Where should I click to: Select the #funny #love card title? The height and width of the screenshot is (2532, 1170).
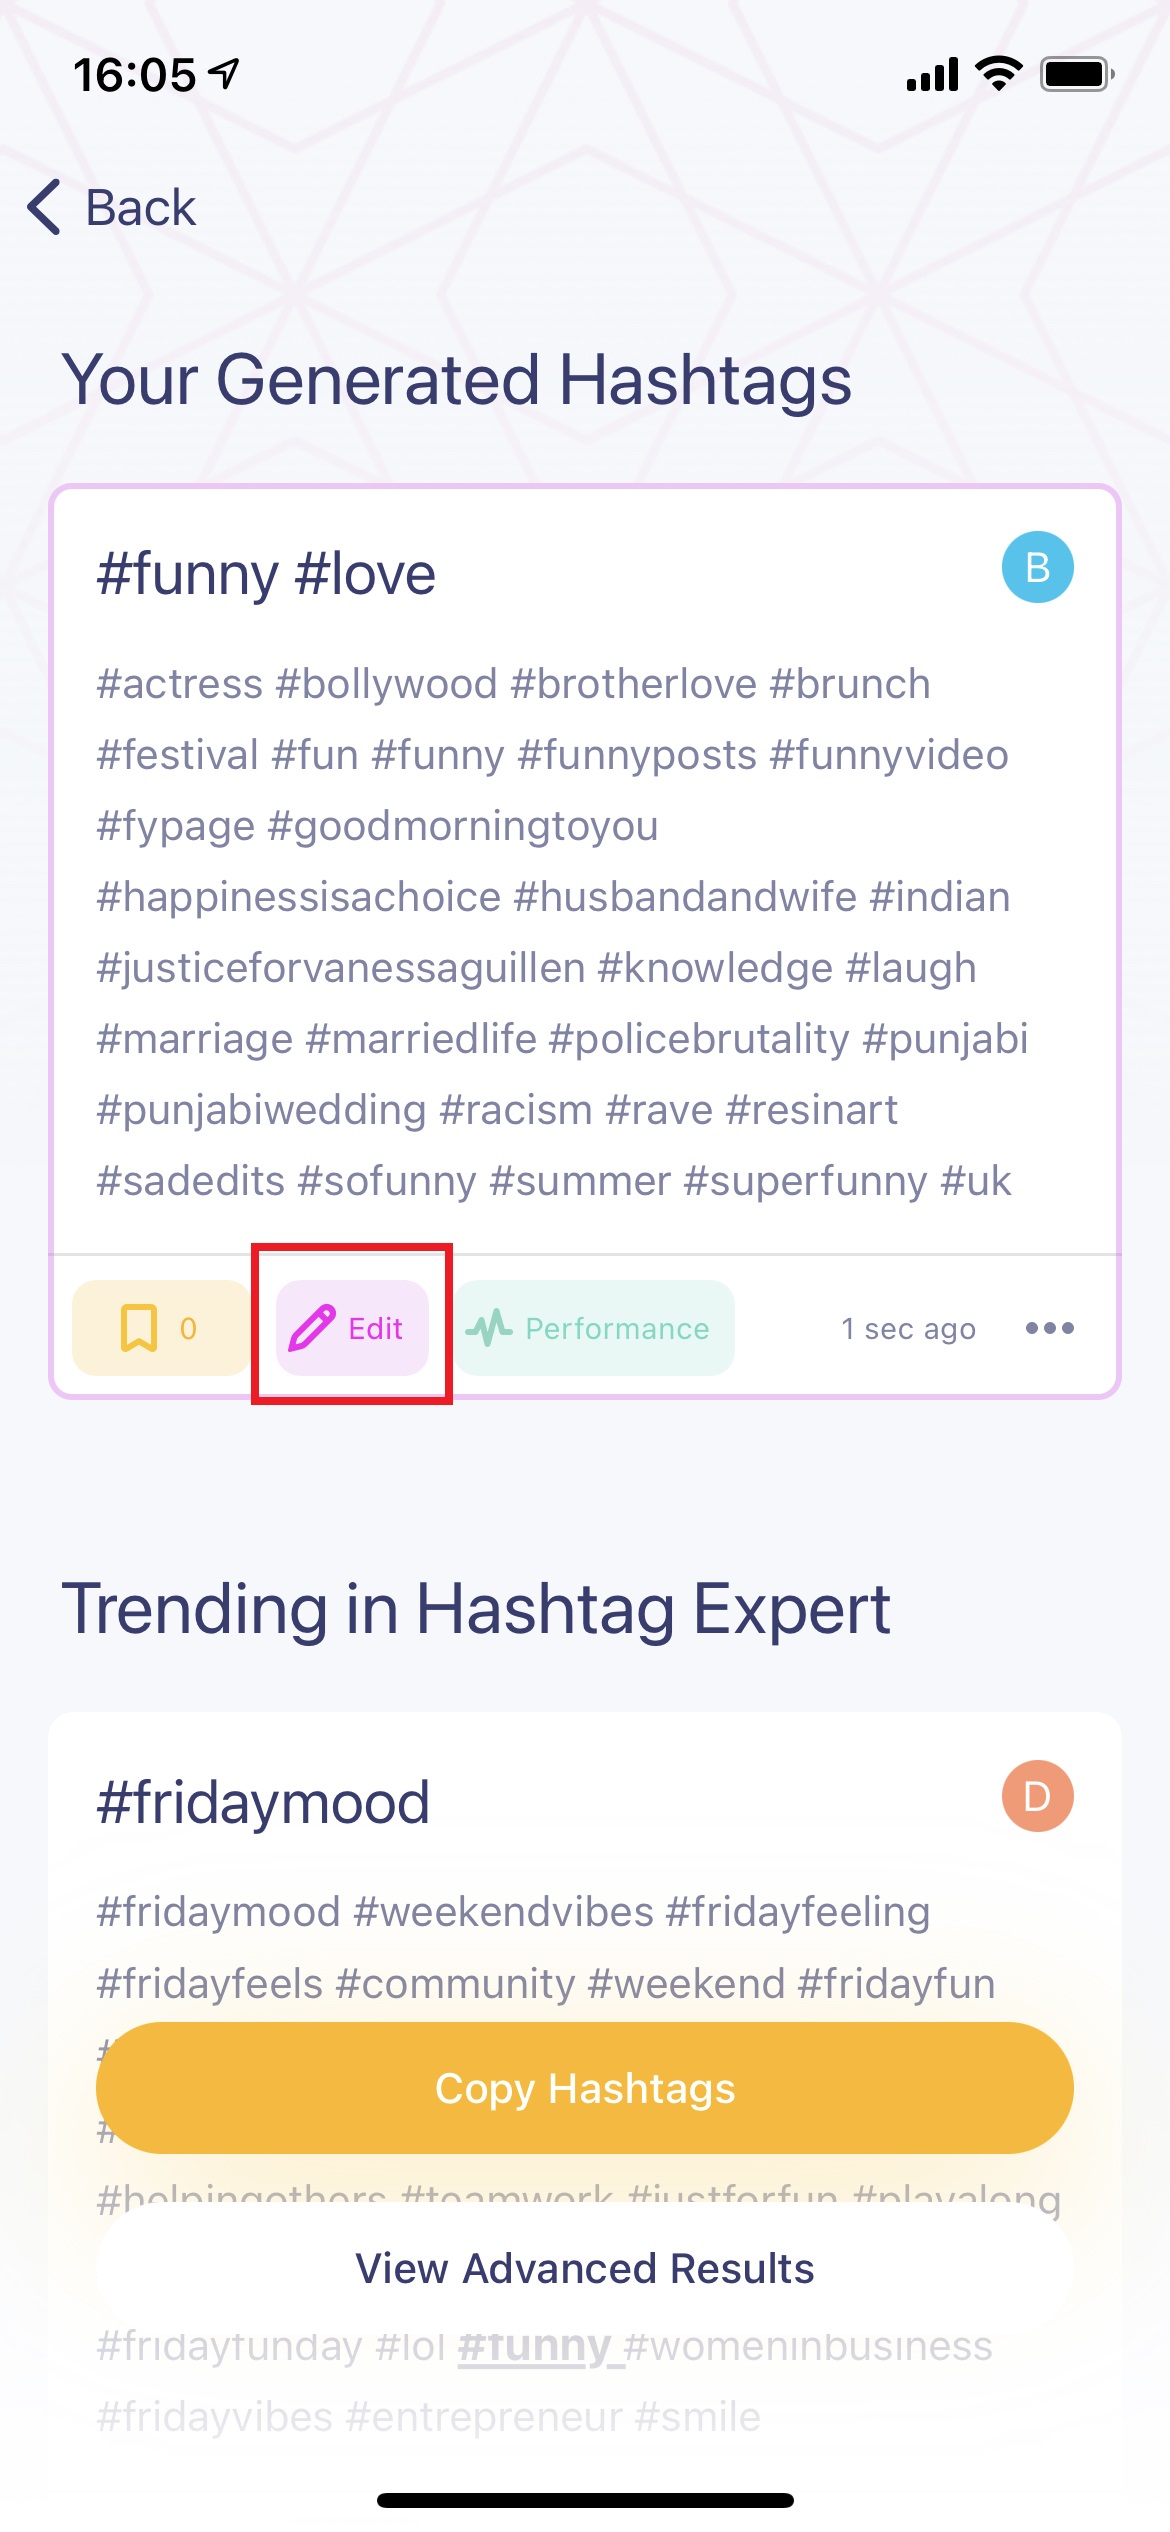click(x=266, y=574)
